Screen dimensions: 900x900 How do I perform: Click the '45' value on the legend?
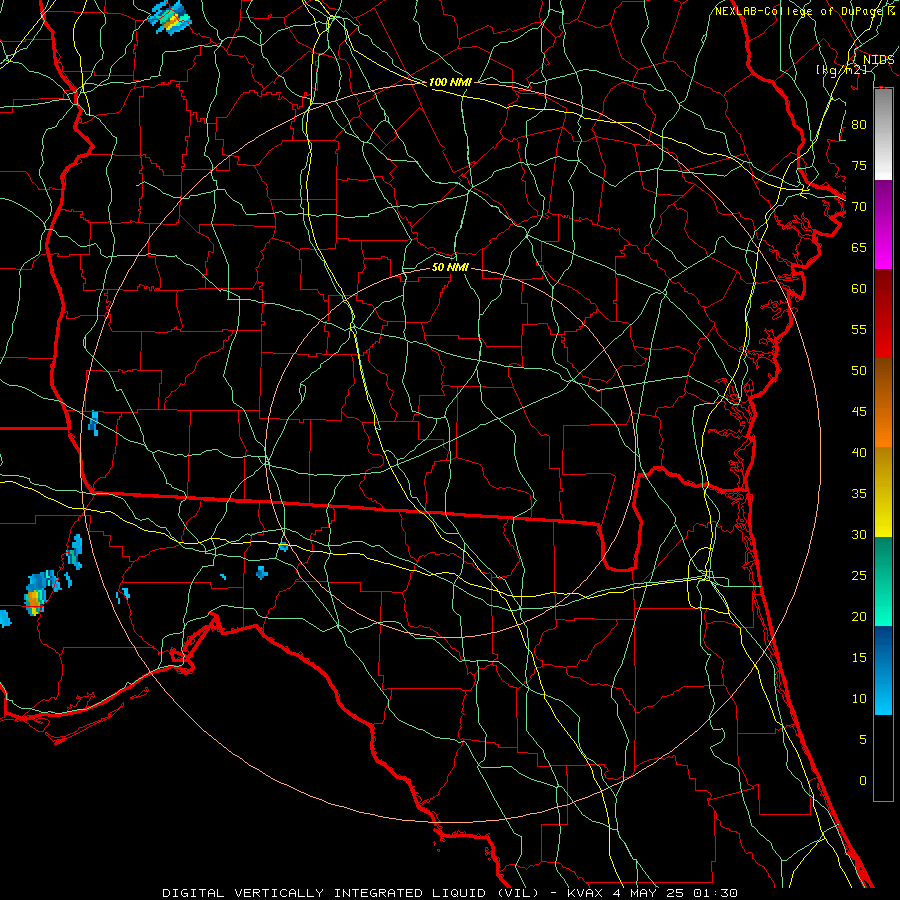(859, 412)
